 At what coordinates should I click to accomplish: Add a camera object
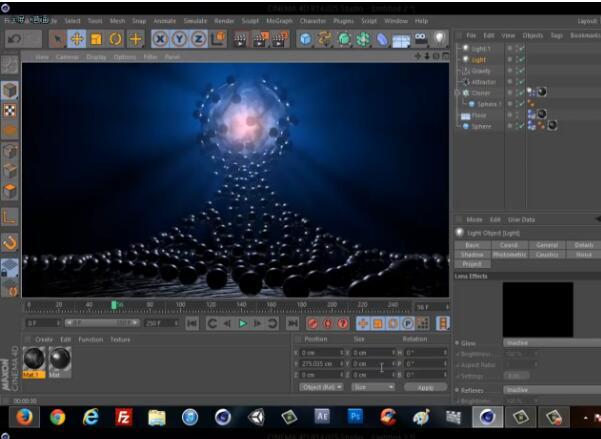(x=420, y=38)
